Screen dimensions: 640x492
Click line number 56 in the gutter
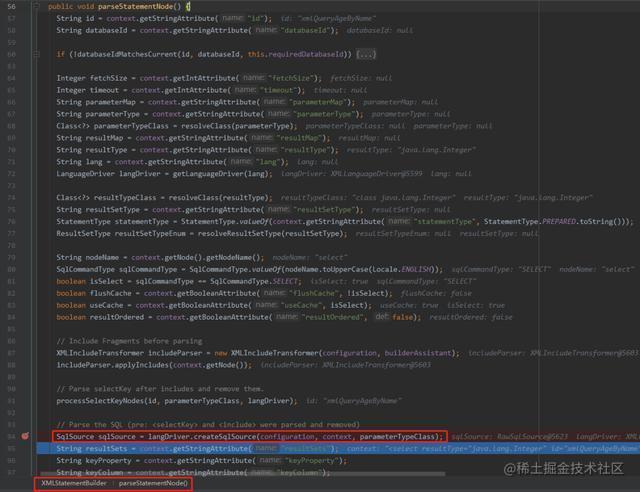point(11,7)
